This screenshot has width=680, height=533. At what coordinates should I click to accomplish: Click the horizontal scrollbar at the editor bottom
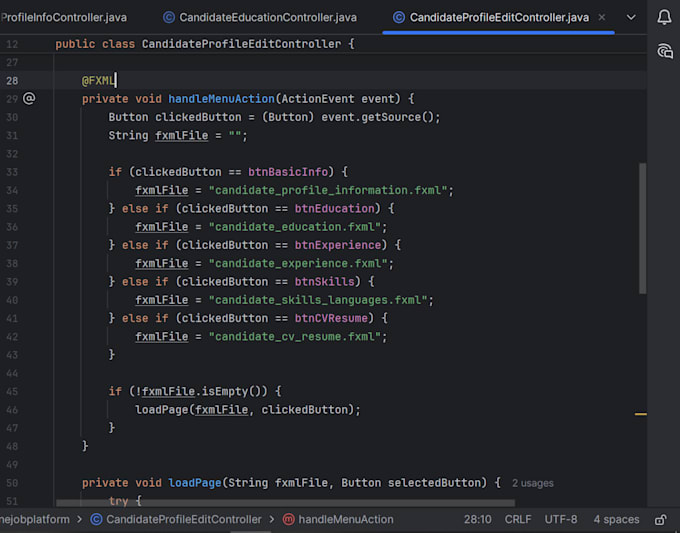pos(285,503)
